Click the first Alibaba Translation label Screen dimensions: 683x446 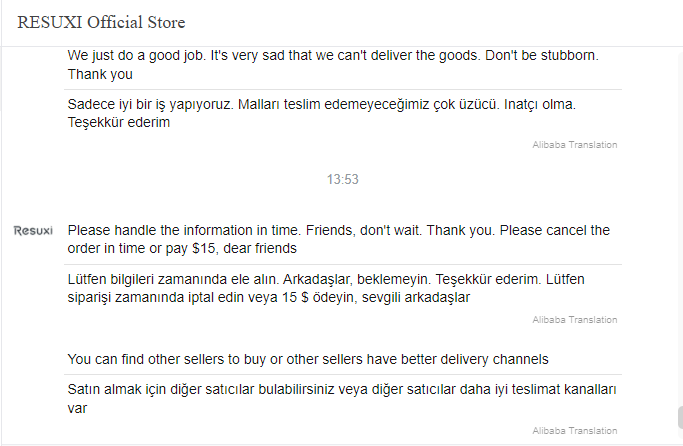[575, 145]
